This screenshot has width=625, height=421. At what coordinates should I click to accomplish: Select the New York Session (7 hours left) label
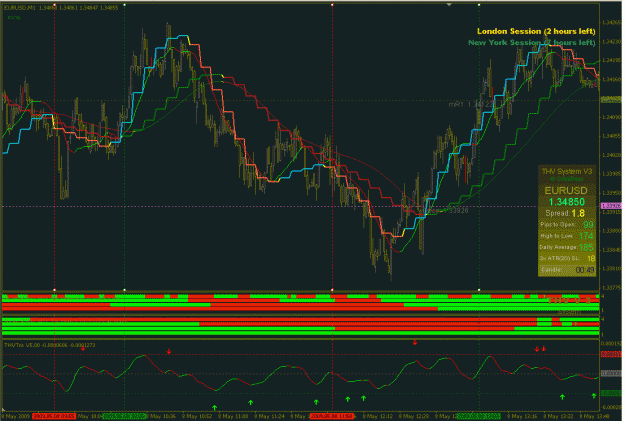click(x=532, y=43)
